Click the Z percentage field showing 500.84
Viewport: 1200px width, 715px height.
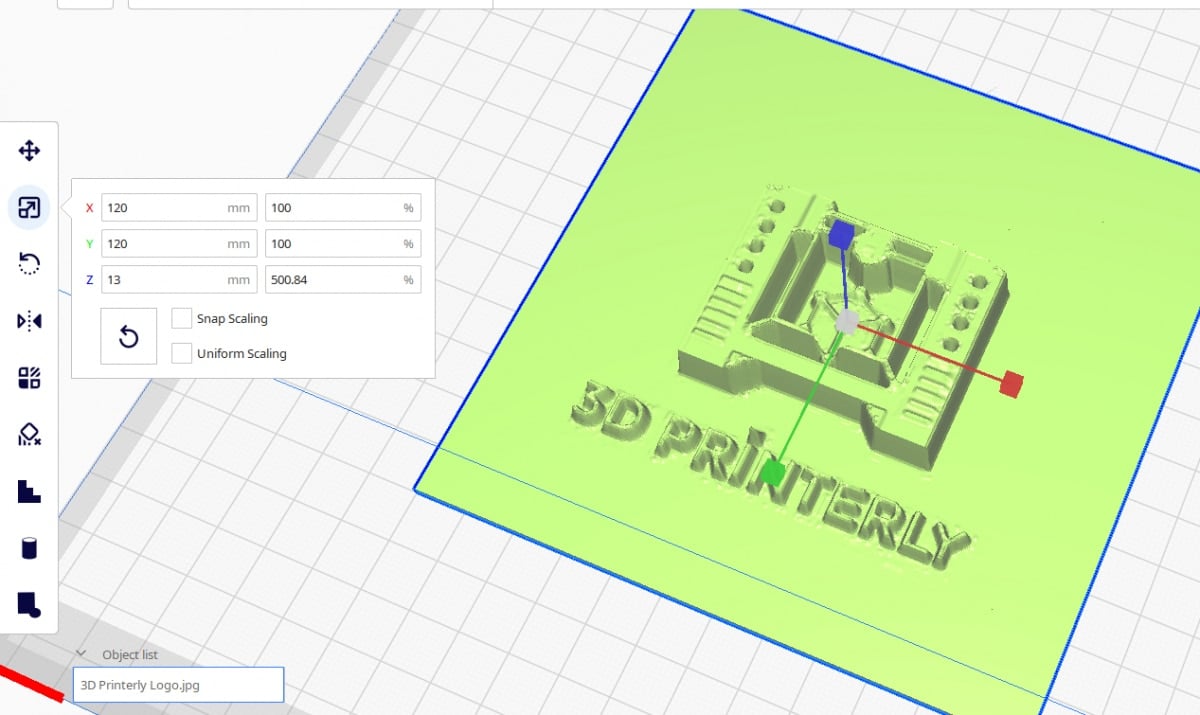(343, 280)
